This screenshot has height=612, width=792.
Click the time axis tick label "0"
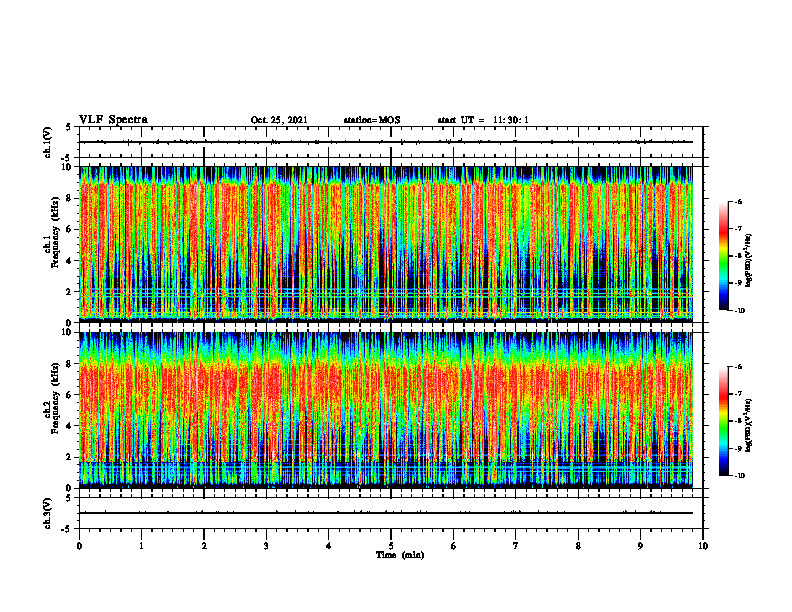(x=79, y=546)
